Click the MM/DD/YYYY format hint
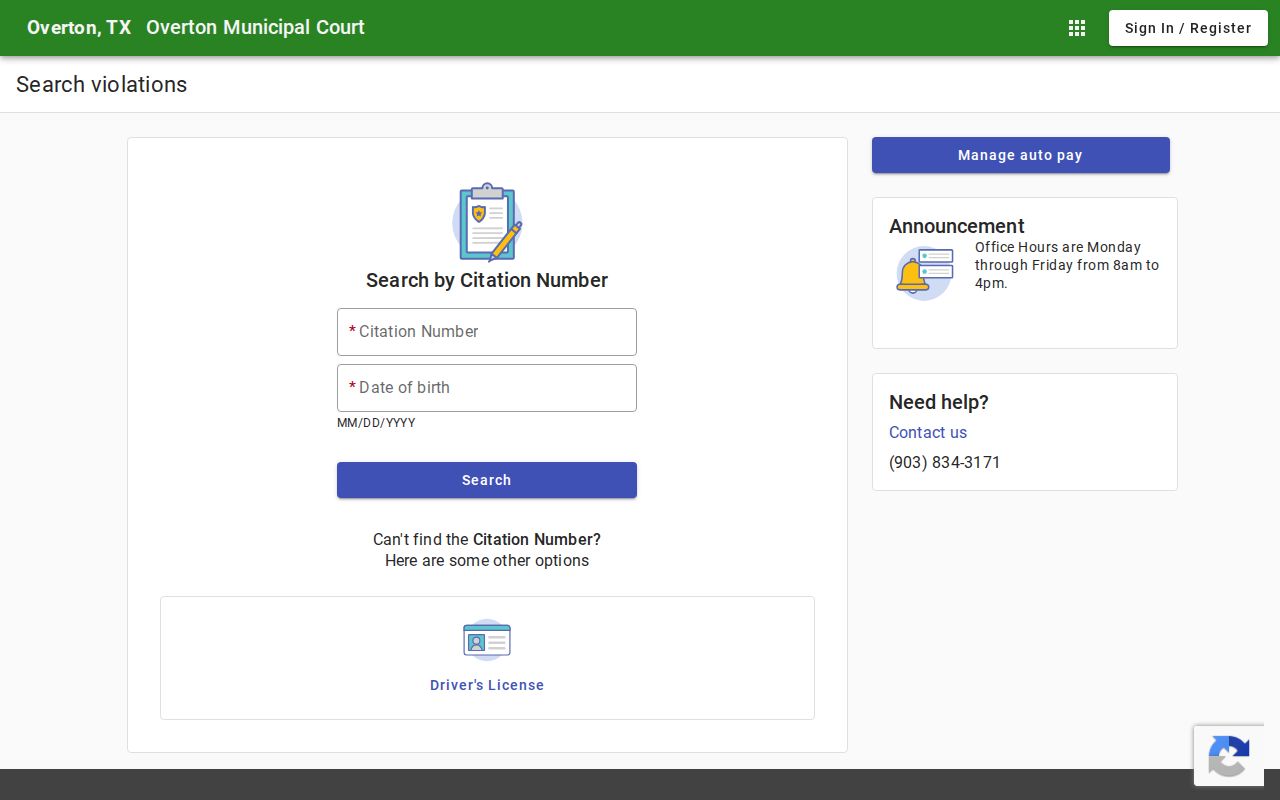 tap(376, 423)
